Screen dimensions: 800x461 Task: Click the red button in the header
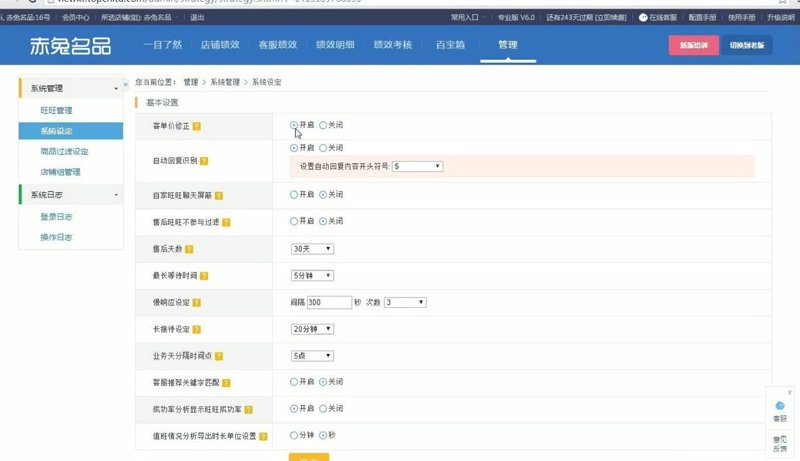[x=694, y=45]
